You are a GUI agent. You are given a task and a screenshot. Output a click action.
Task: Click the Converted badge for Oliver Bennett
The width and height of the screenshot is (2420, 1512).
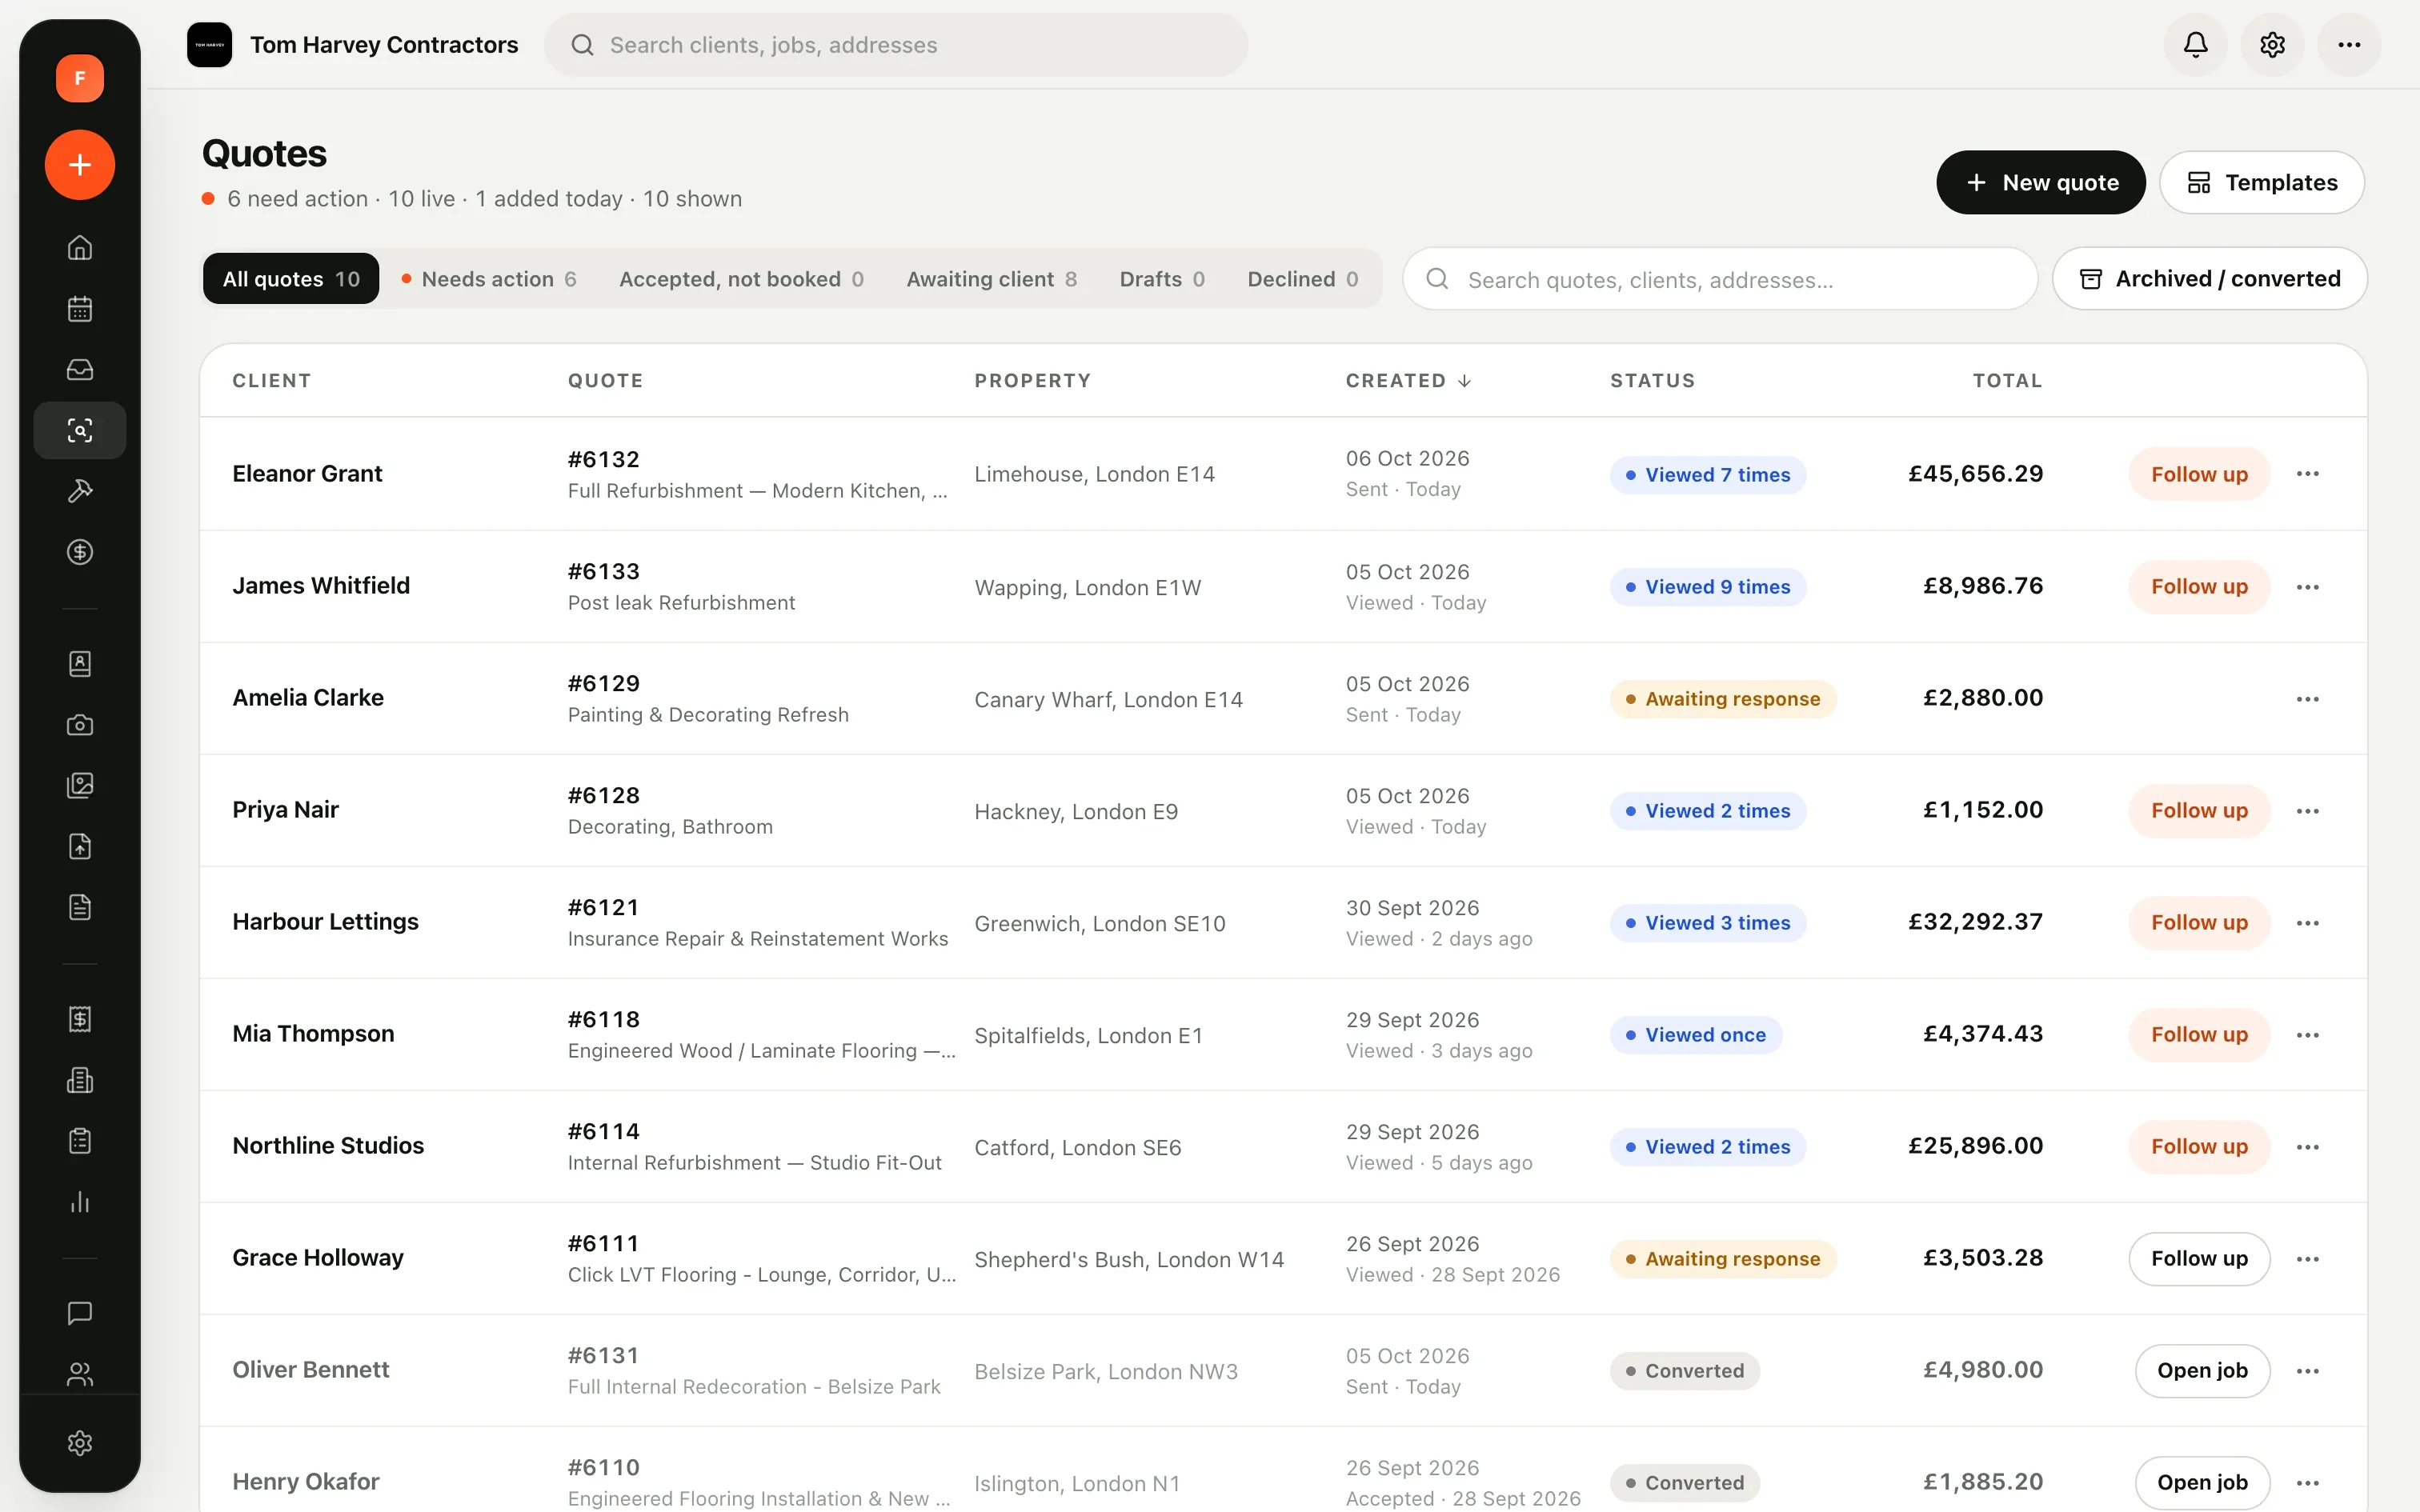(x=1685, y=1371)
